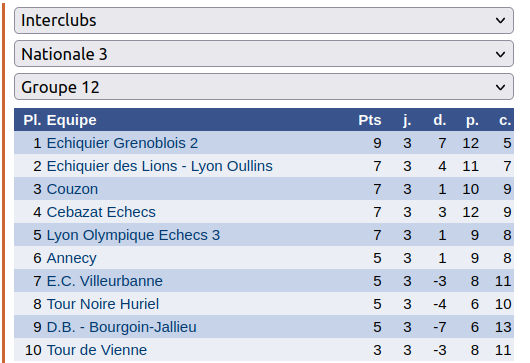The width and height of the screenshot is (530, 363).
Task: Open Echiquier des Lions - Lyon Oullins link
Action: pos(160,166)
